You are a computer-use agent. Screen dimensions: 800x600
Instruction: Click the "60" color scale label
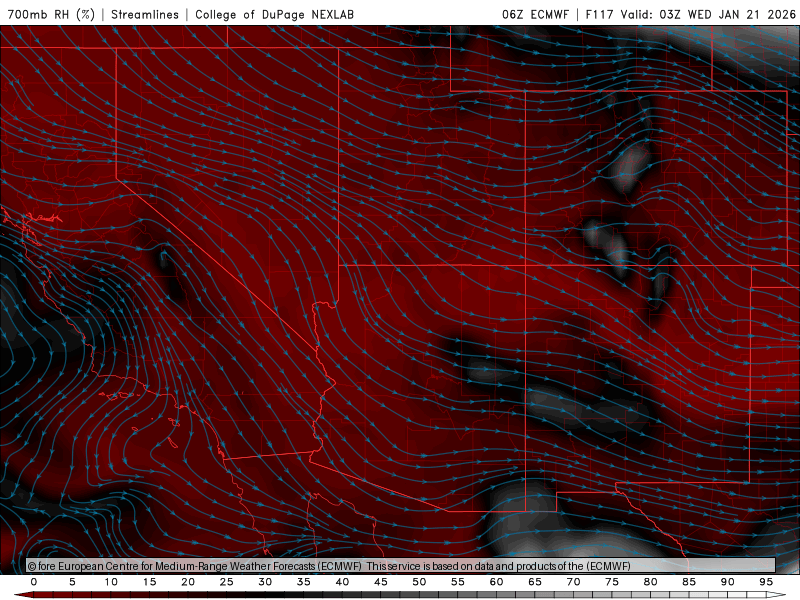(496, 582)
